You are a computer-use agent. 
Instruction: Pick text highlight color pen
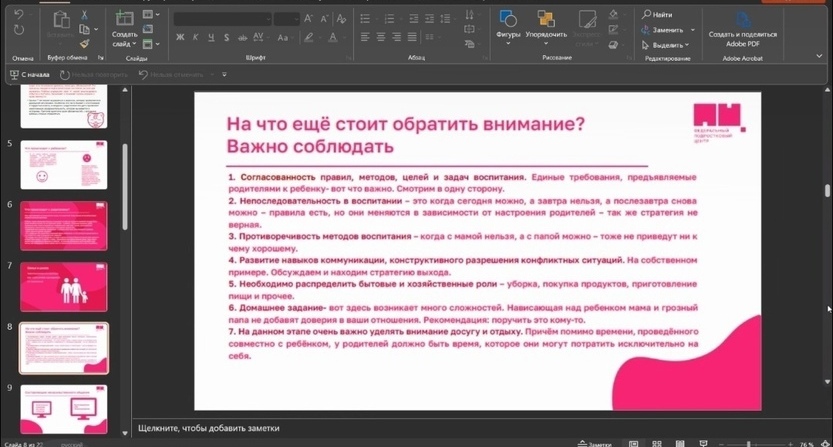[309, 37]
